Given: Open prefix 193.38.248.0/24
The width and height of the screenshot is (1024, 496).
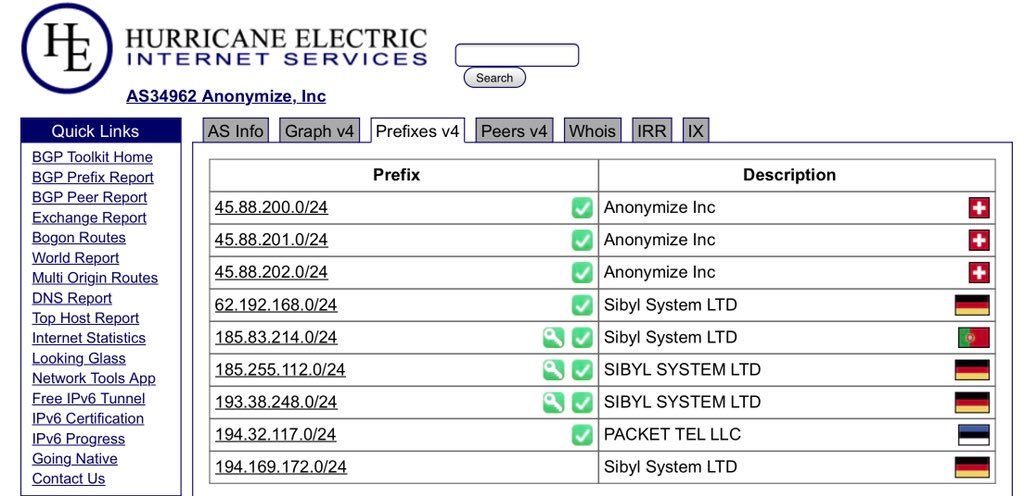Looking at the screenshot, I should click(x=276, y=402).
